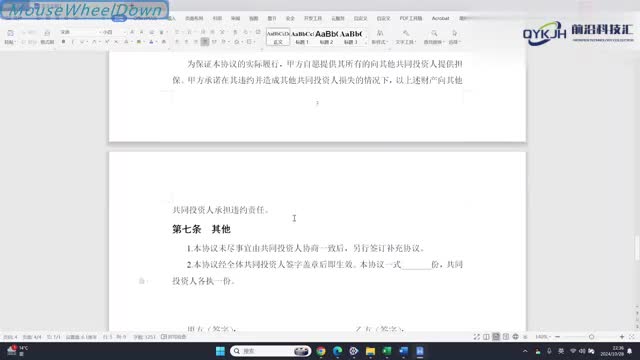Click the text 共同投资人承担违约责任
The height and width of the screenshot is (360, 640).
click(x=220, y=210)
